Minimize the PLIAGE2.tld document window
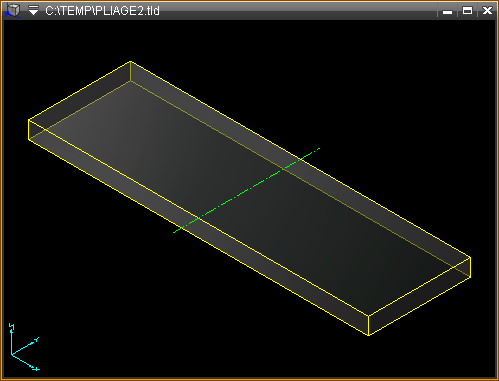 point(447,11)
